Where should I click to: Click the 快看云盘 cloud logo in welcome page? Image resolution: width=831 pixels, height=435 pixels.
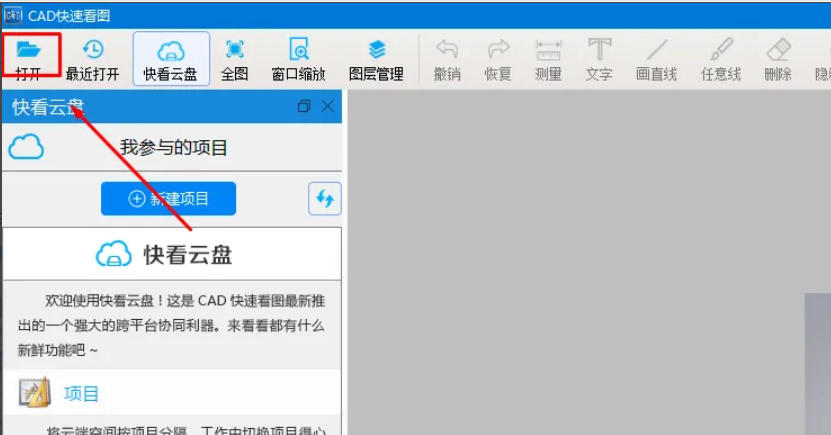pyautogui.click(x=113, y=254)
